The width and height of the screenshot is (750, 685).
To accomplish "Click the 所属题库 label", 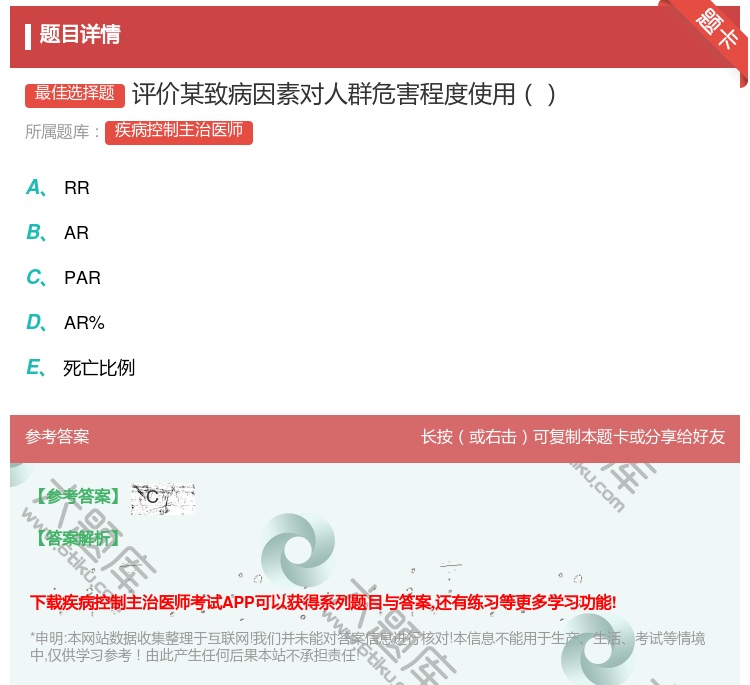I will click(62, 132).
